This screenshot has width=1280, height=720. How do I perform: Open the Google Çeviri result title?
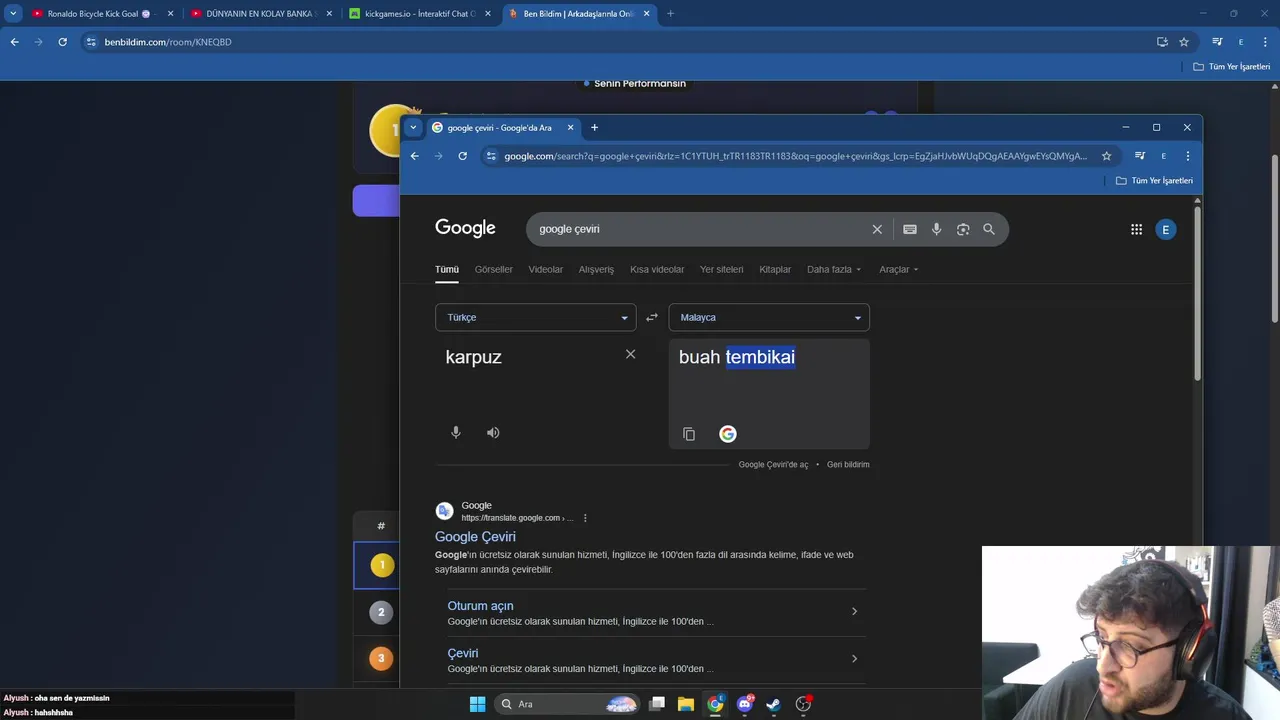click(475, 537)
